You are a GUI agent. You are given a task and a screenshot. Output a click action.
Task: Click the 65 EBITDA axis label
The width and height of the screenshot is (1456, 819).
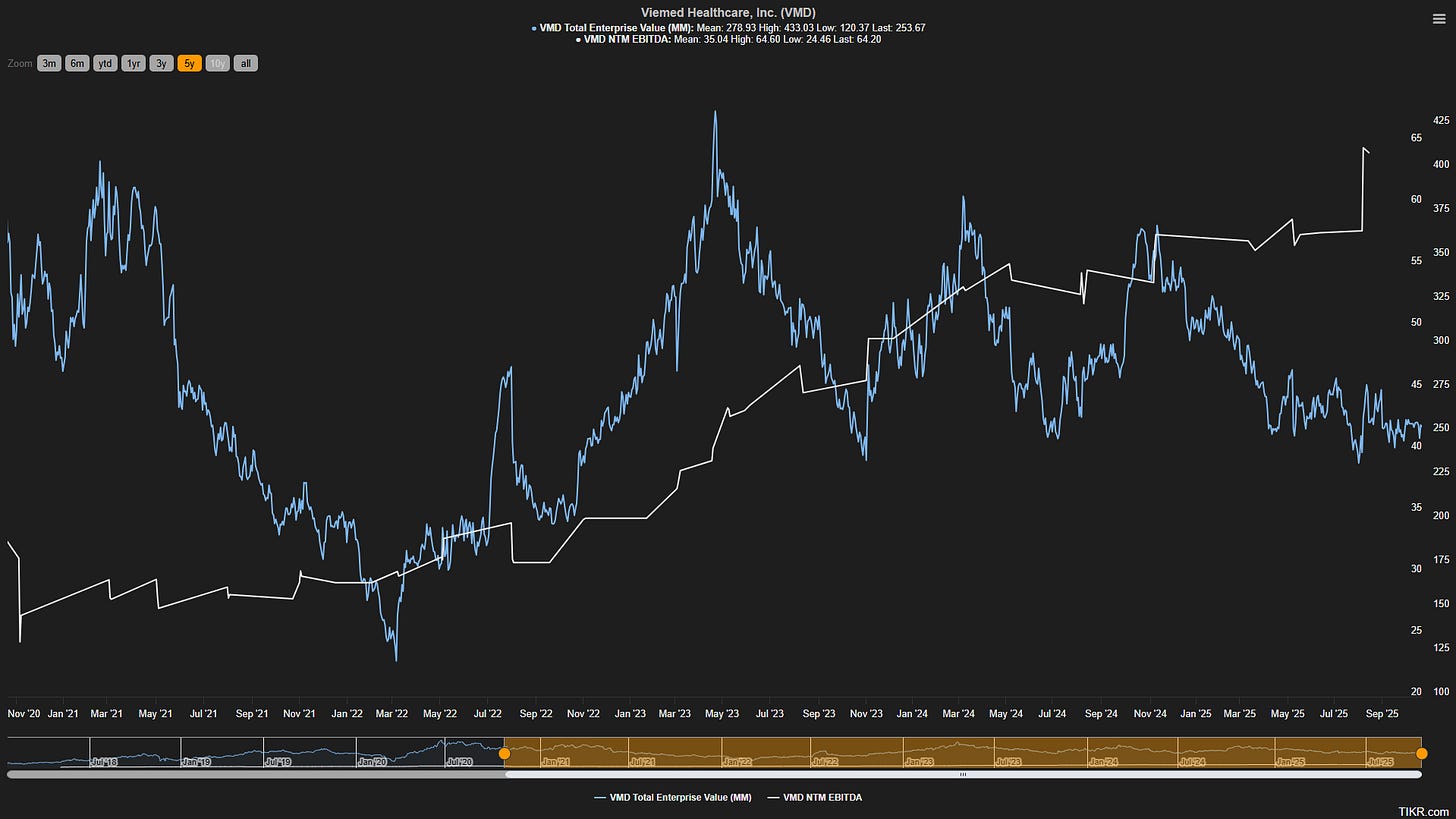1416,137
